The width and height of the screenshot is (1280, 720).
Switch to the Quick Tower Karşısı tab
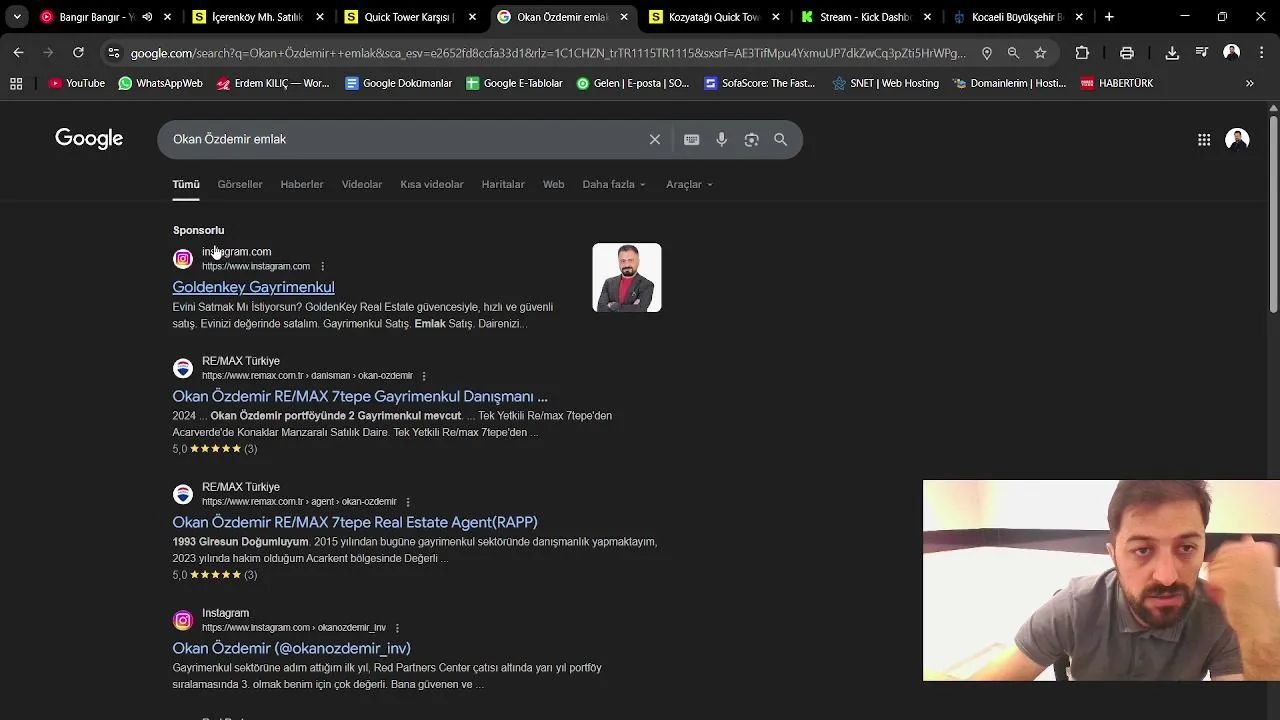408,17
